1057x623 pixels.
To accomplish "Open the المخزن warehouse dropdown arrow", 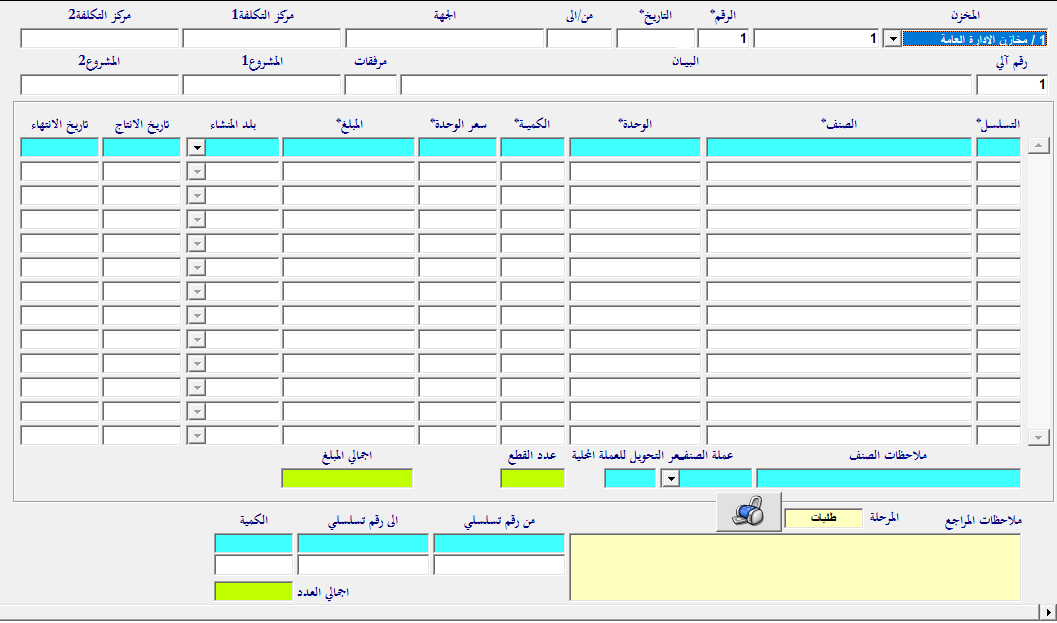I will [x=891, y=39].
